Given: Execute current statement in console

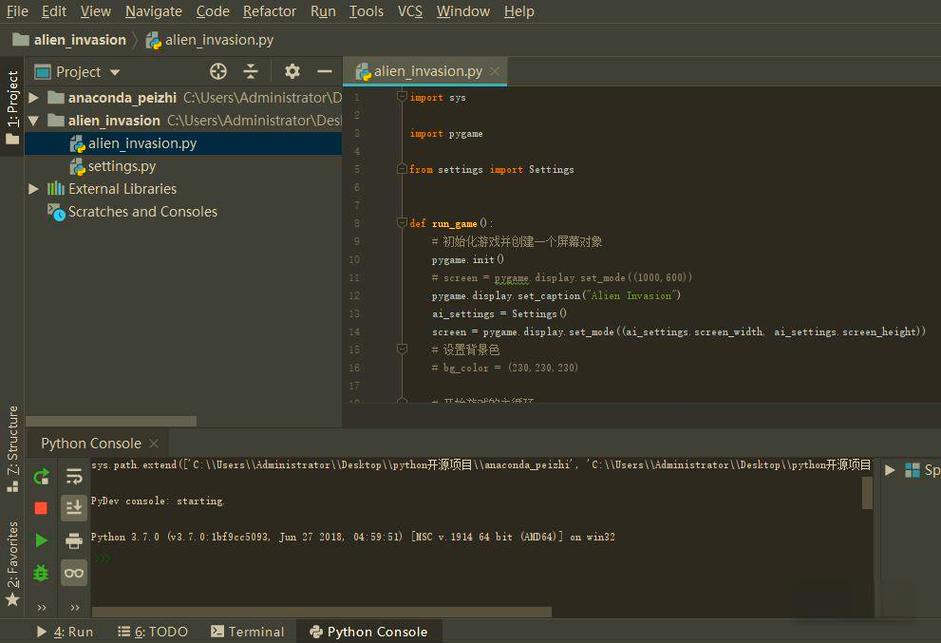Looking at the screenshot, I should (41, 540).
